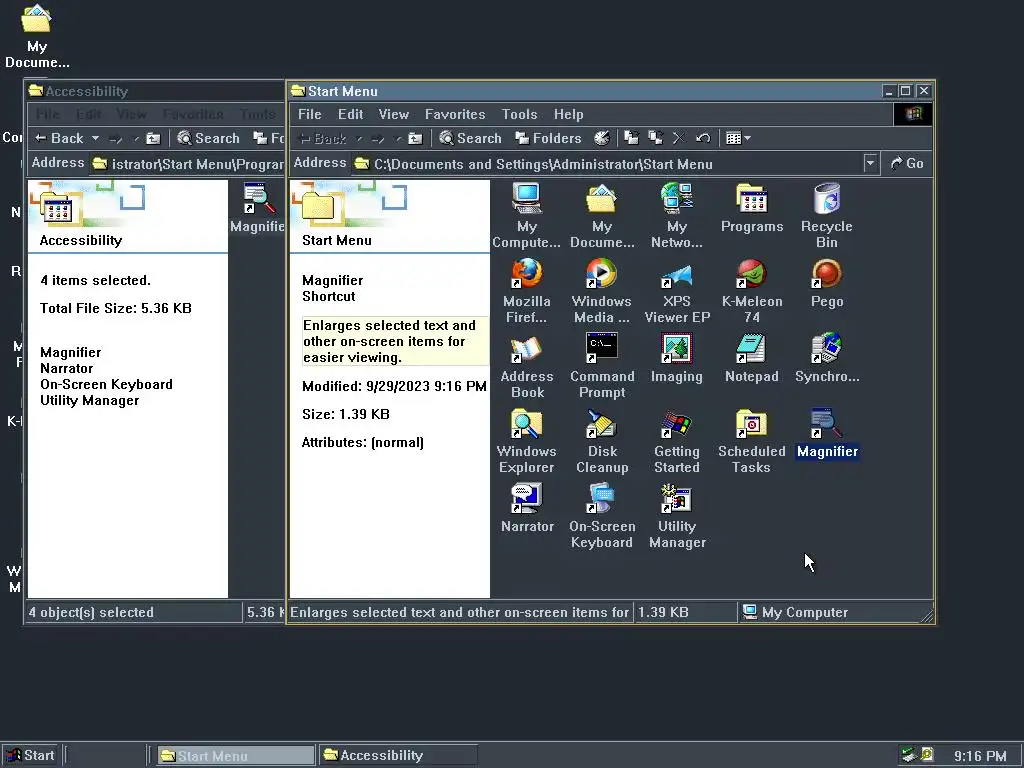
Task: Select the Pego shortcut icon
Action: click(827, 283)
